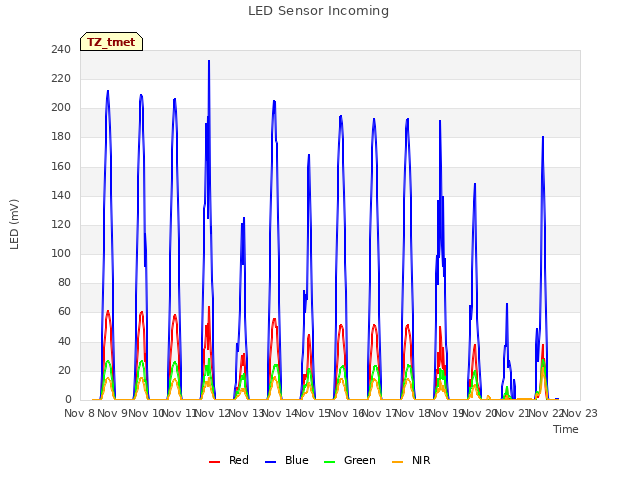Viewport: 640px width, 480px height.
Task: Toggle the Red series legend entry
Action: [x=229, y=460]
